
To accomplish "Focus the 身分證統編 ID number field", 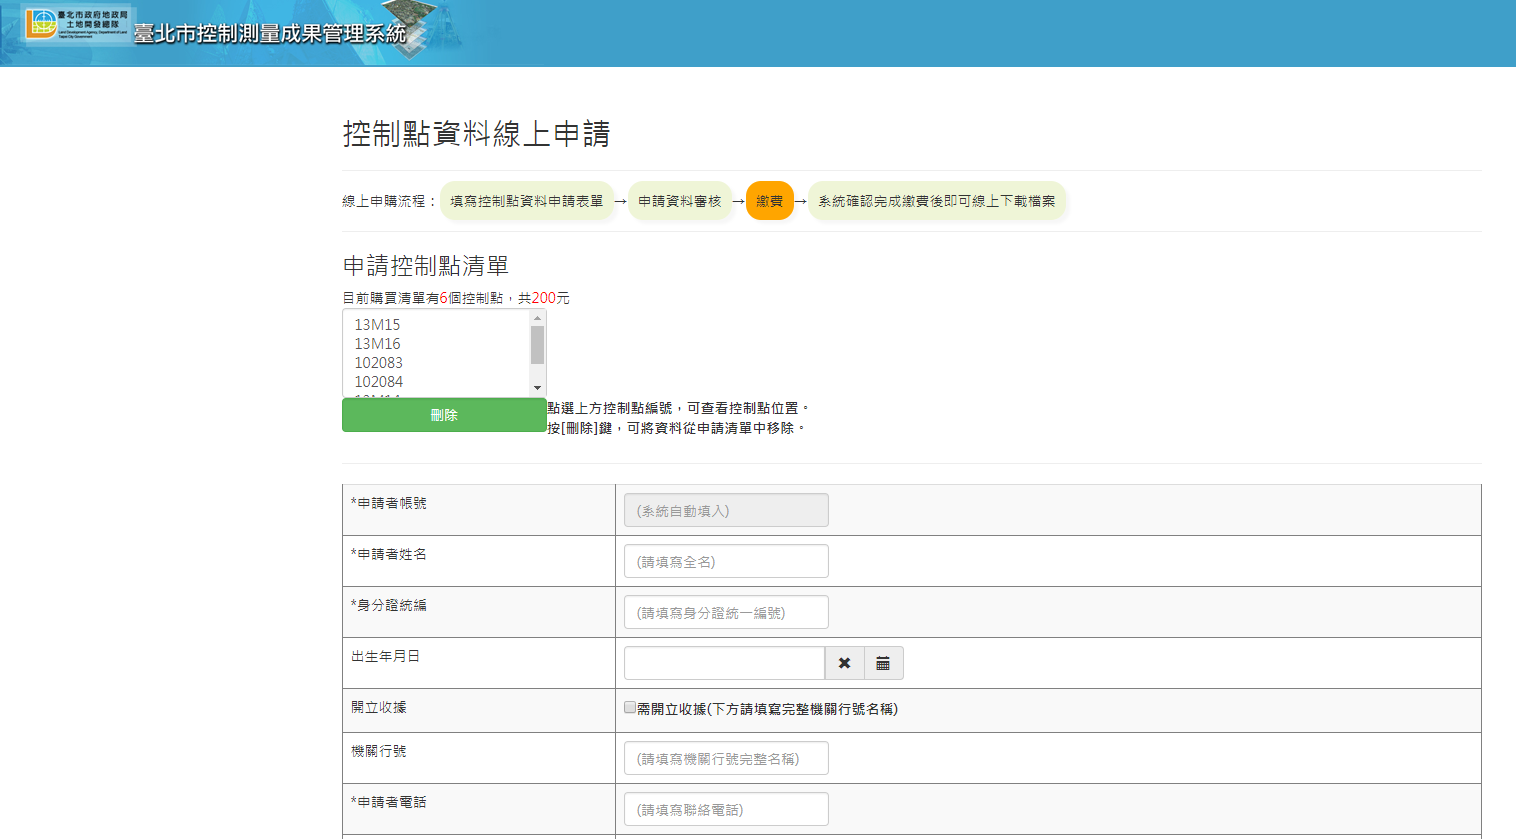I will (726, 613).
